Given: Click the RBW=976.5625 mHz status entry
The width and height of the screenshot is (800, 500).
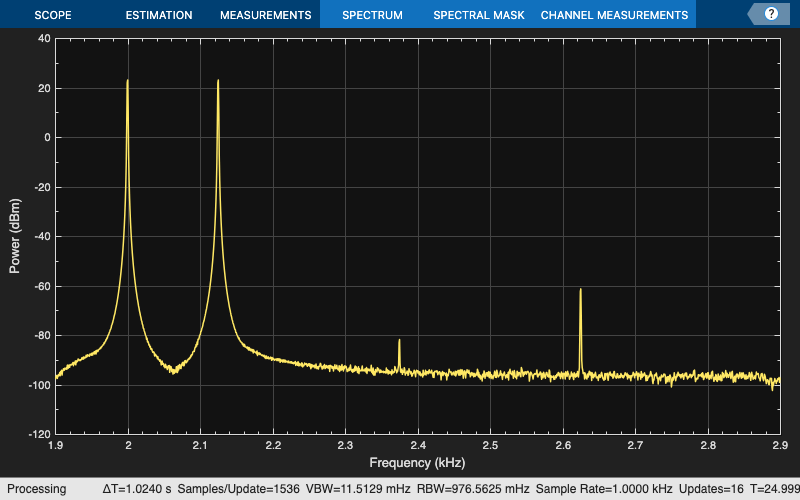Looking at the screenshot, I should (473, 489).
